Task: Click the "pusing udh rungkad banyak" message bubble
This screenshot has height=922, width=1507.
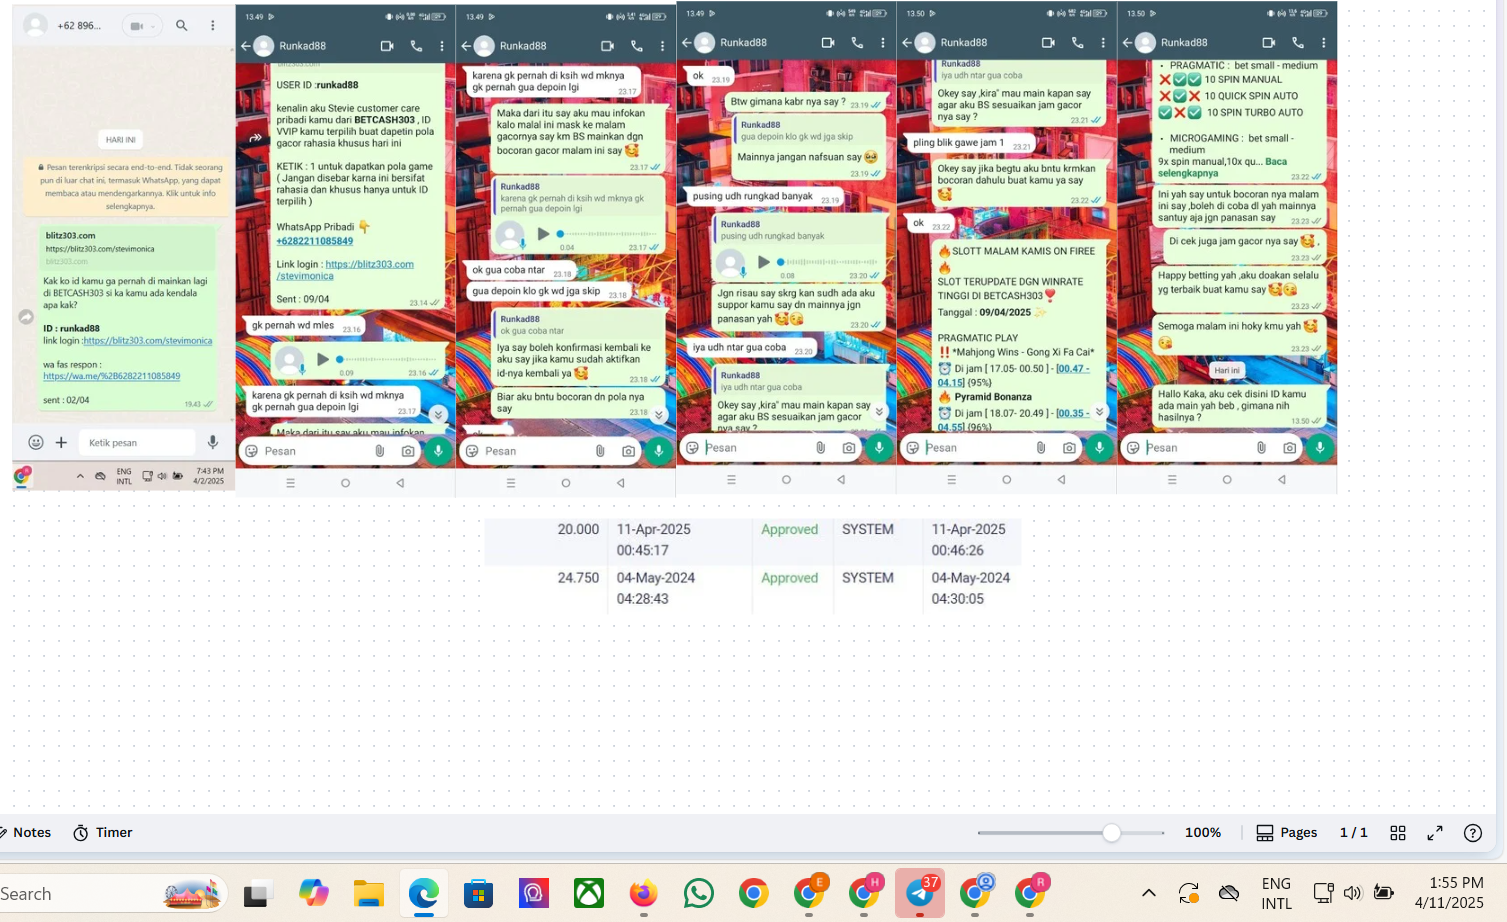Action: (766, 197)
